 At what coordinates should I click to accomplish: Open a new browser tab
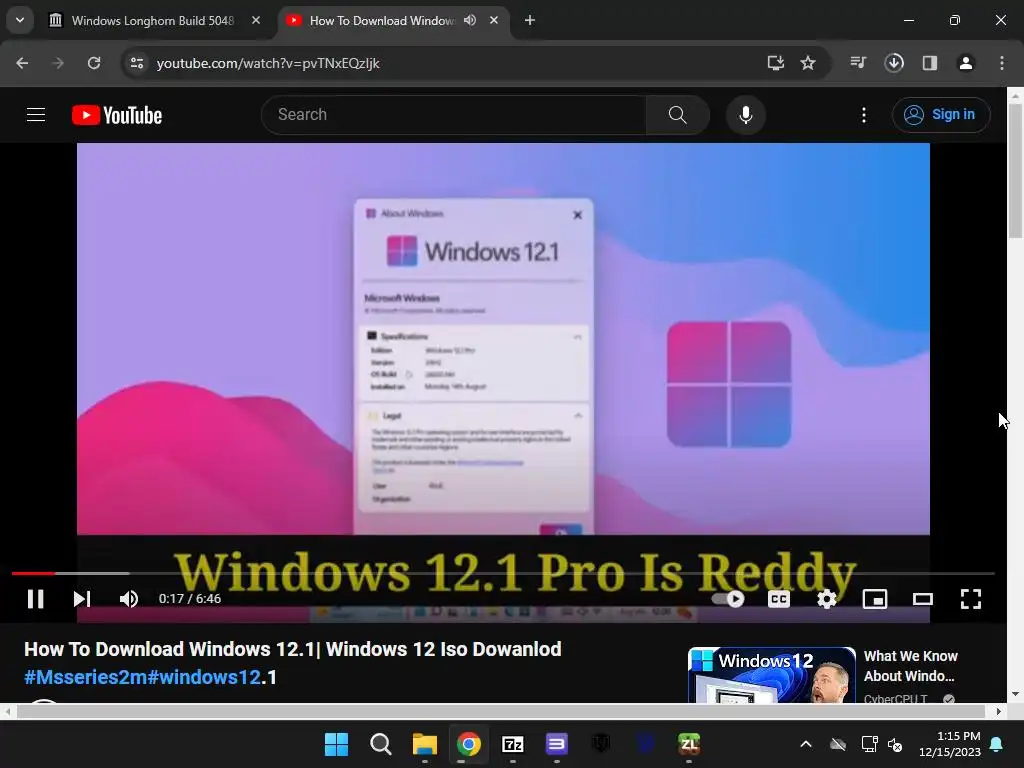[x=530, y=21]
